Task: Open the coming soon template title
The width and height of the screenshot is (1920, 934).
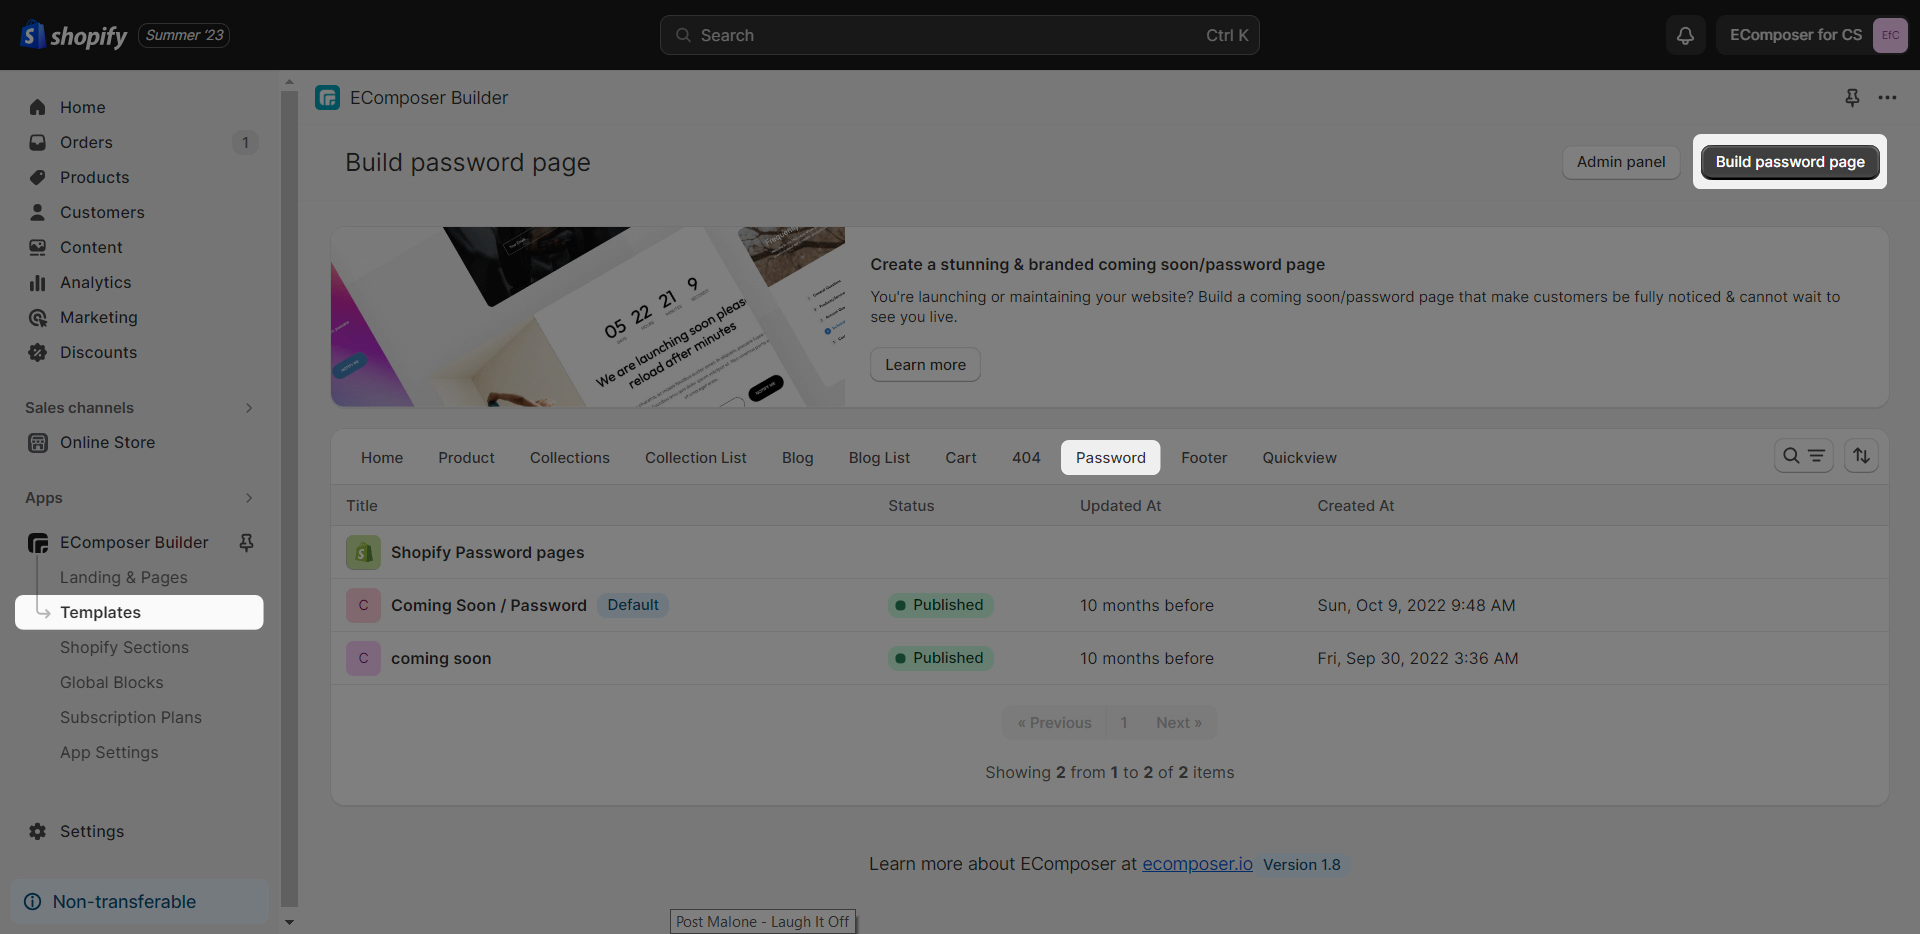Action: point(441,658)
